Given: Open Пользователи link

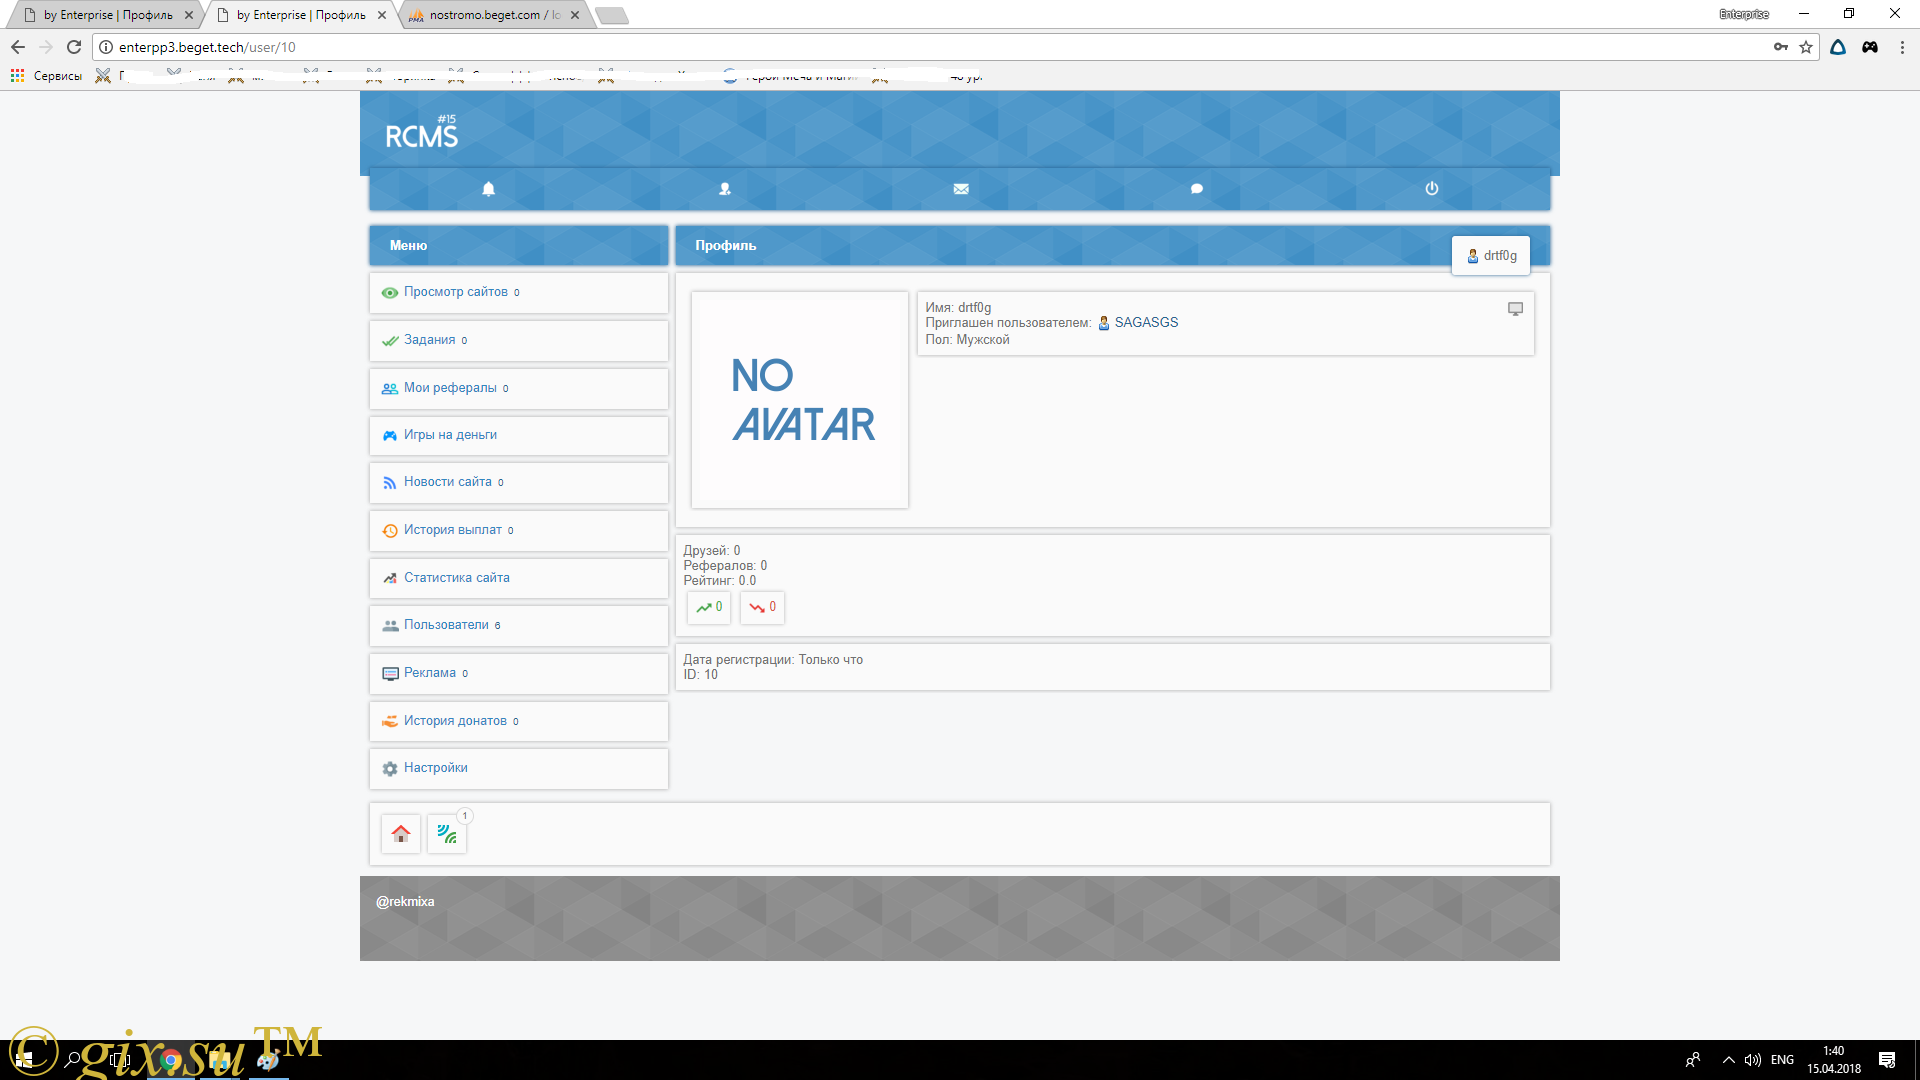Looking at the screenshot, I should (446, 625).
